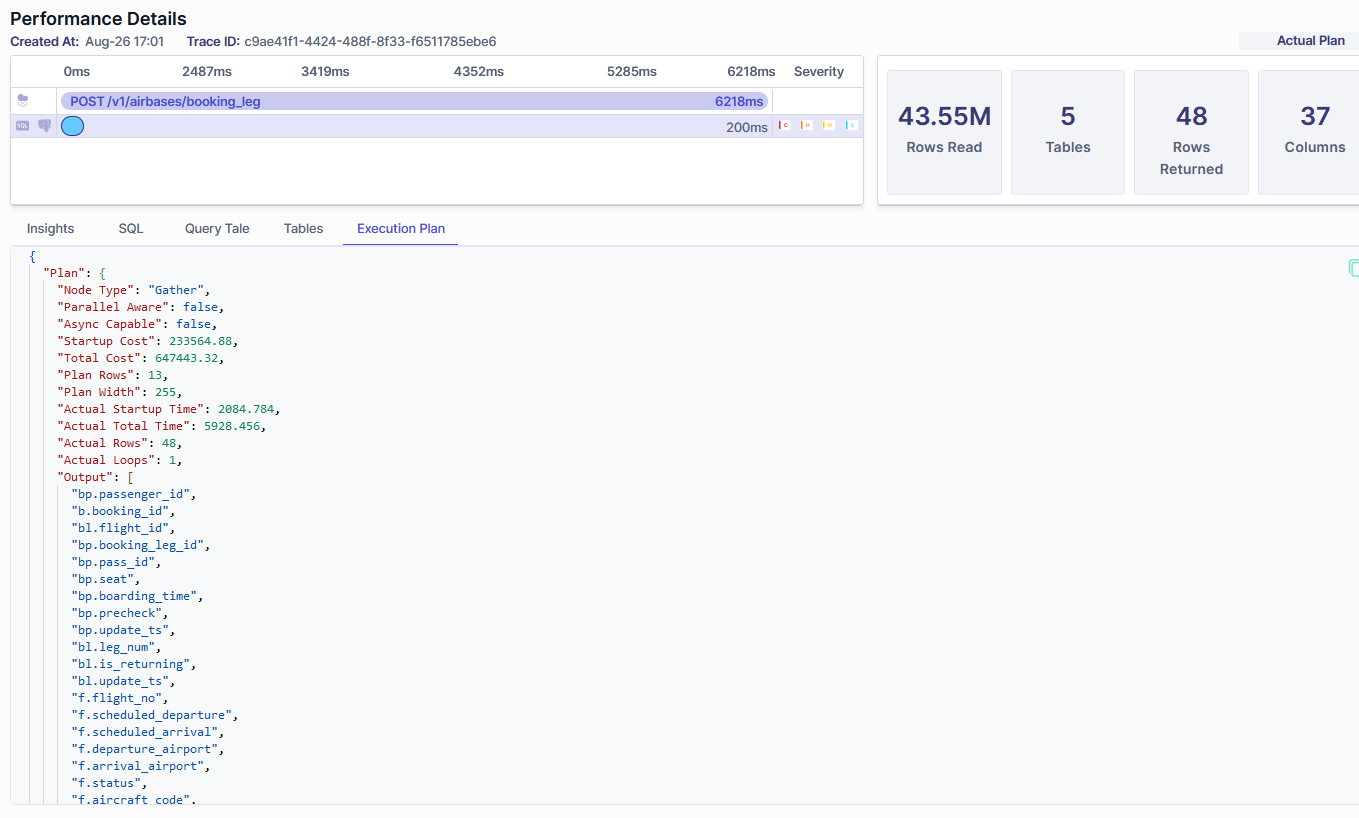Viewport: 1359px width, 818px height.
Task: Open the Insights tab
Action: [51, 228]
